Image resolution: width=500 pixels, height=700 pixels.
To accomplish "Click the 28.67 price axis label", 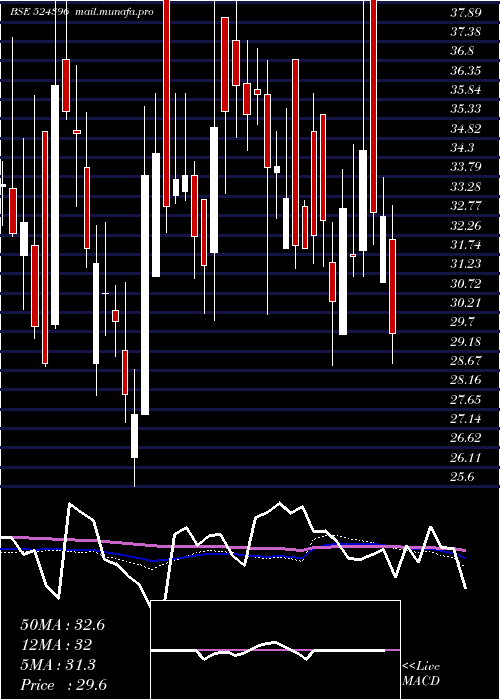I will (x=466, y=360).
